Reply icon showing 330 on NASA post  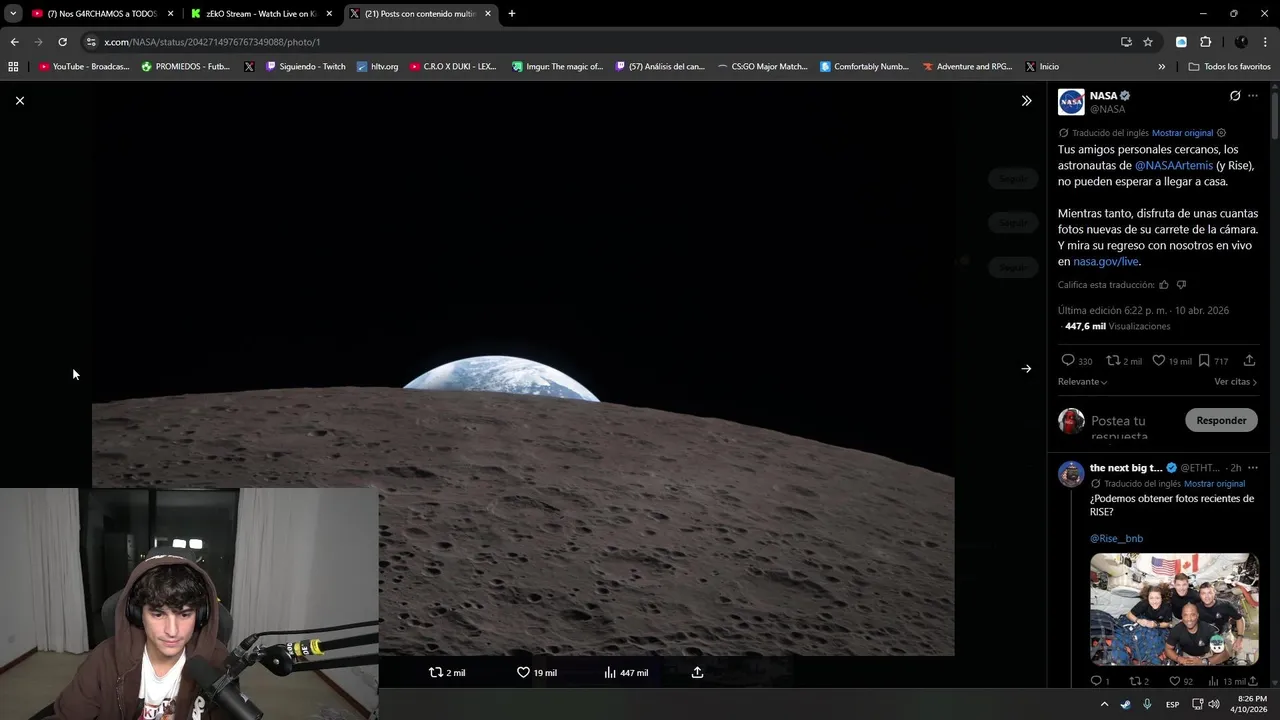click(x=1067, y=361)
